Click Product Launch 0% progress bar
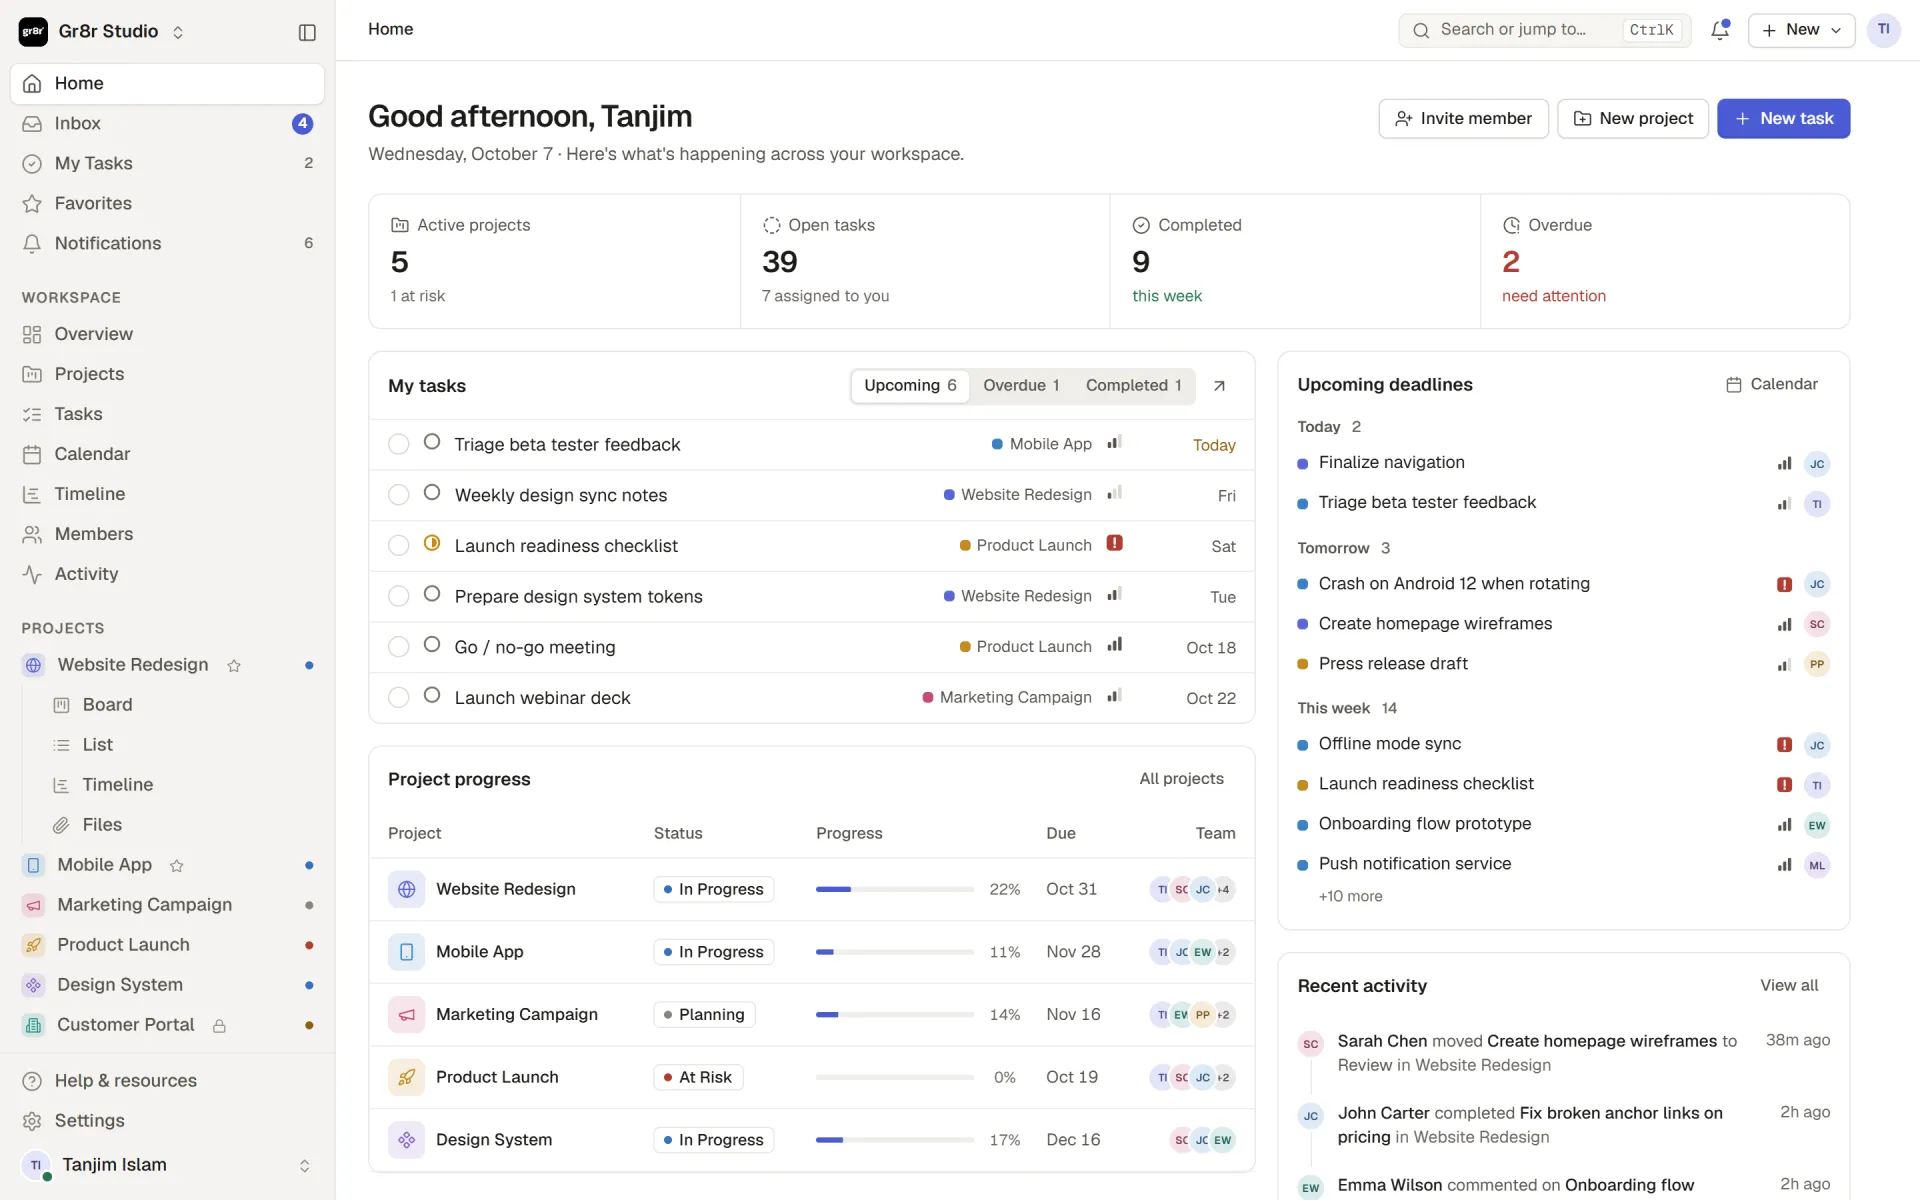 click(895, 1077)
